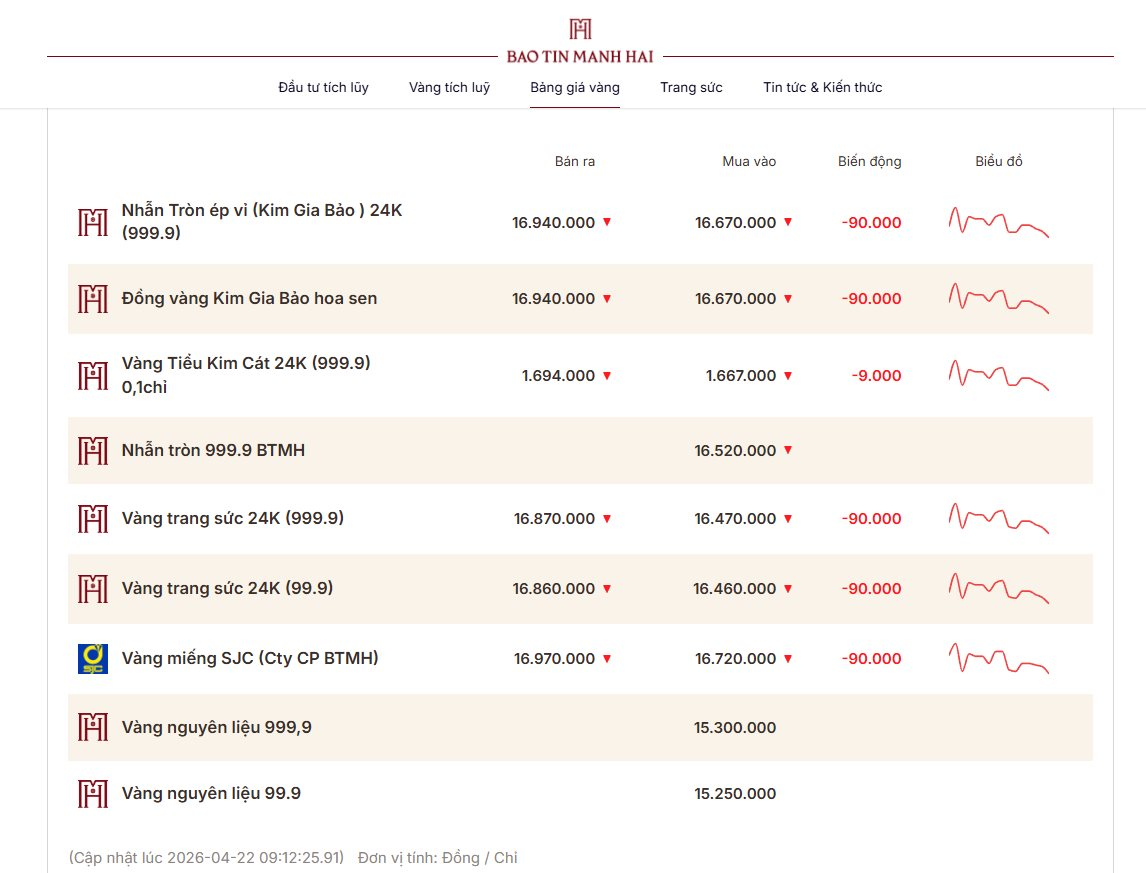Click the red down arrow beside 16.970.000

click(x=607, y=659)
